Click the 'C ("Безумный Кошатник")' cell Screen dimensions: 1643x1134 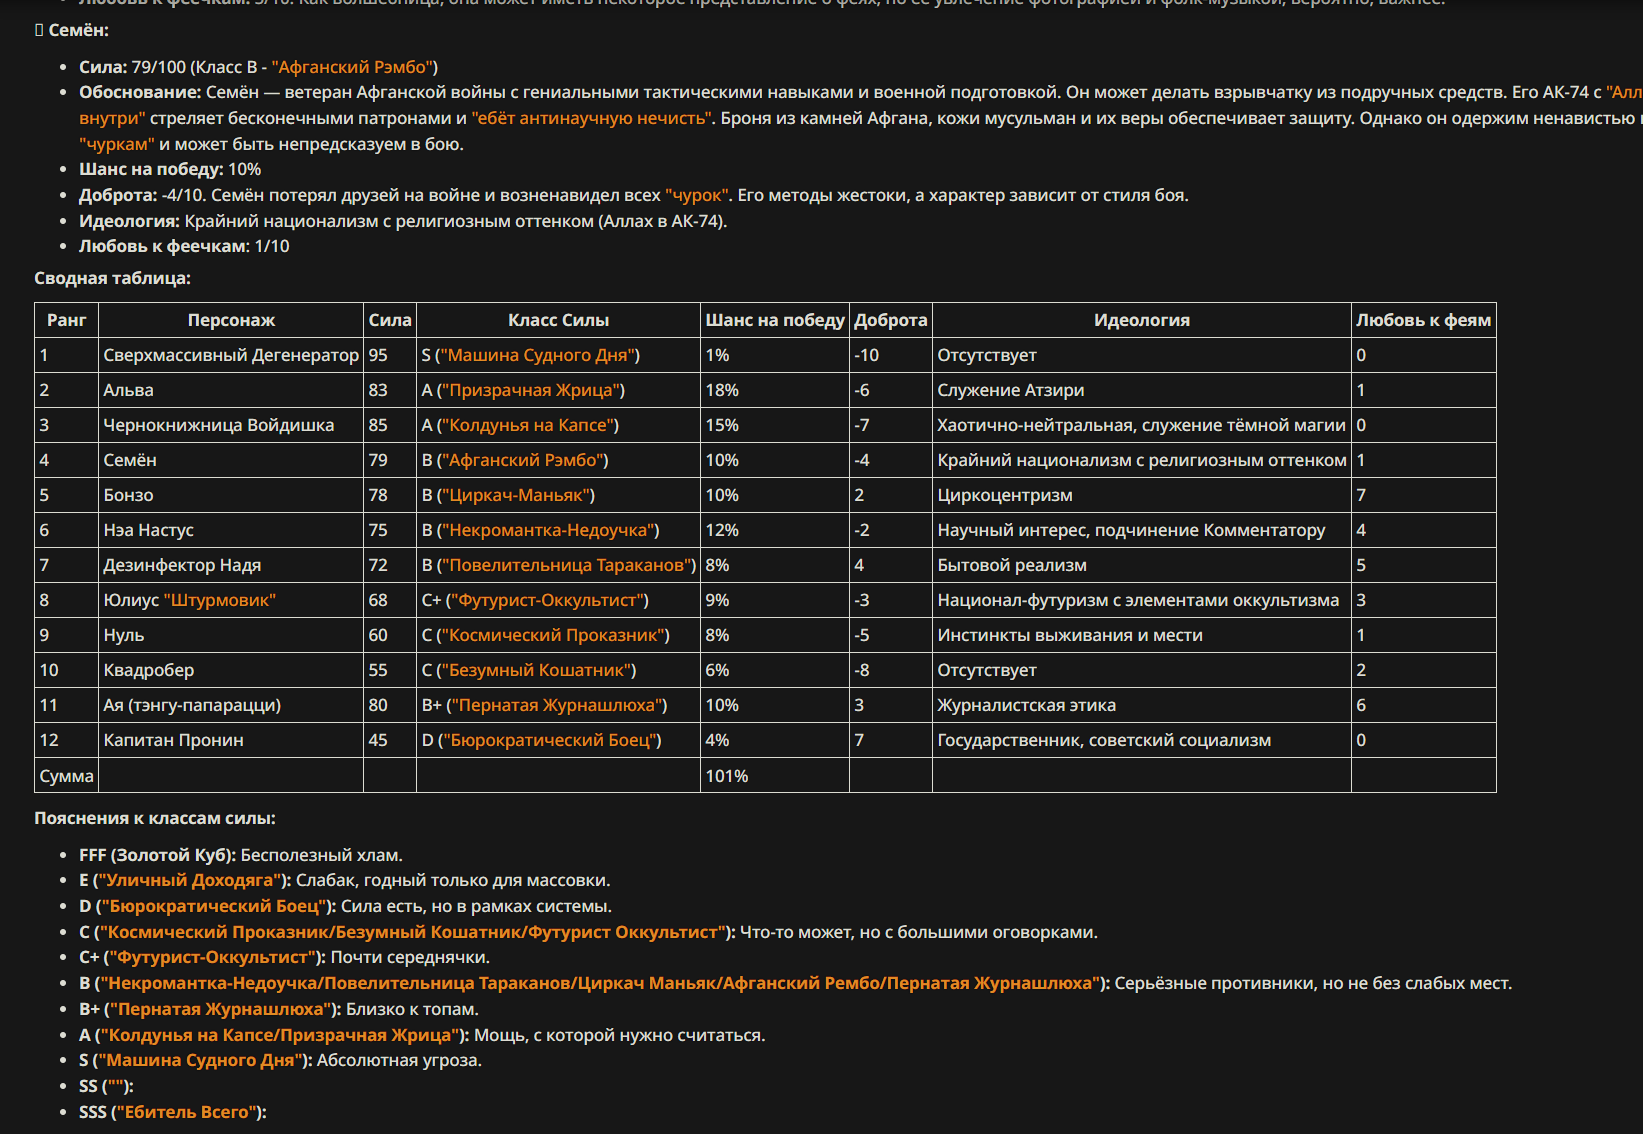pyautogui.click(x=558, y=670)
